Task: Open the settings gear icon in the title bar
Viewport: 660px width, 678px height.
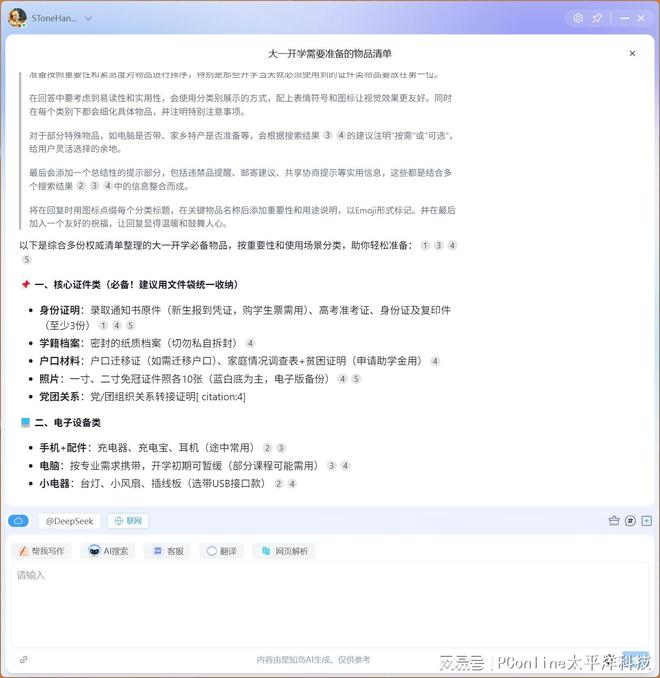Action: (578, 18)
